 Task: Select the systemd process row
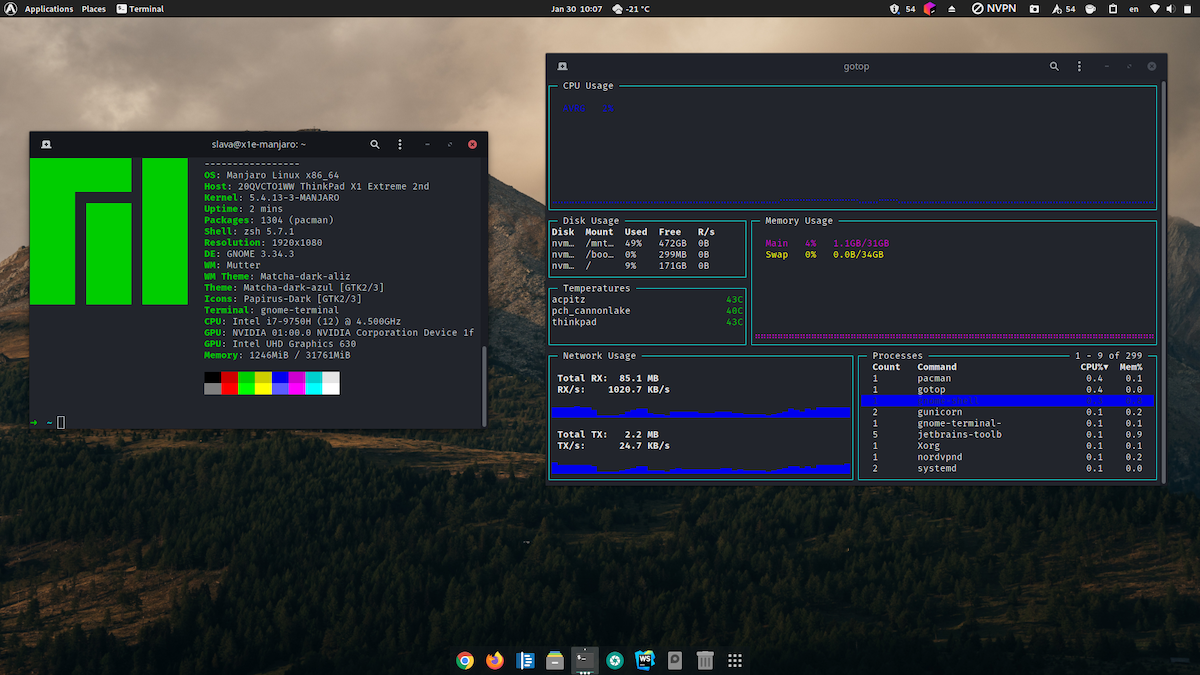pyautogui.click(x=1007, y=468)
